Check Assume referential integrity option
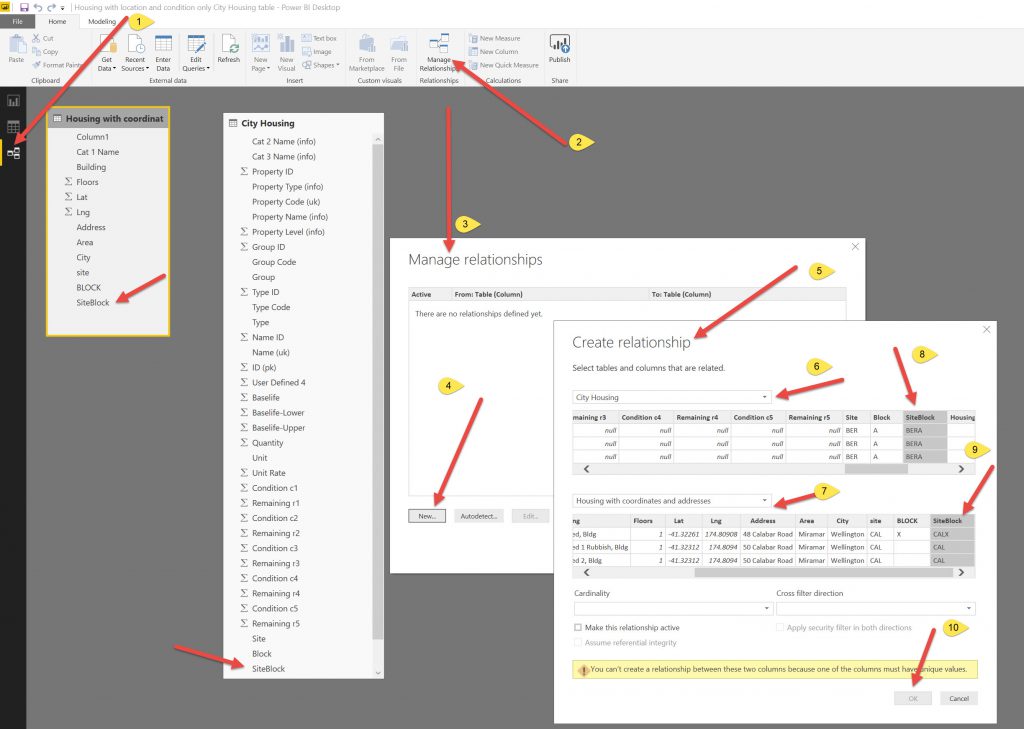This screenshot has height=729, width=1024. point(578,643)
